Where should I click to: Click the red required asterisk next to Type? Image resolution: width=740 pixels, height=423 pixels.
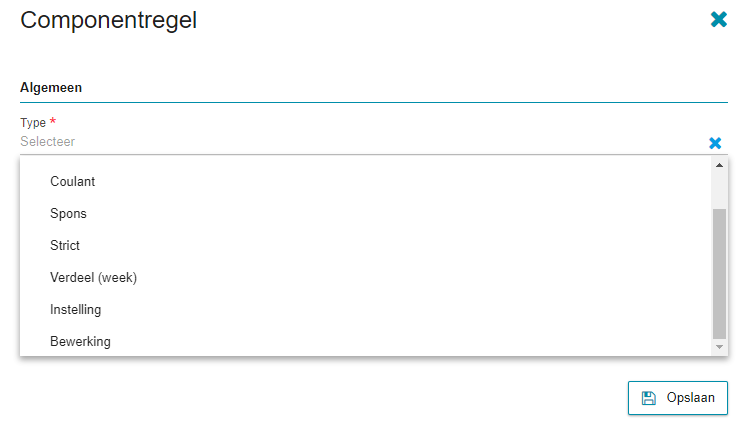point(53,121)
